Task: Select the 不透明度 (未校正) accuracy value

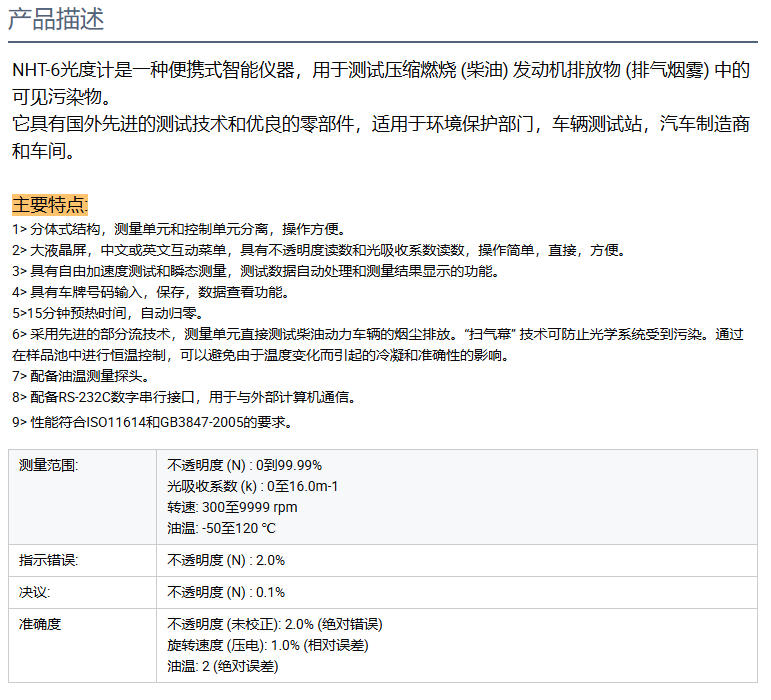Action: [x=274, y=624]
